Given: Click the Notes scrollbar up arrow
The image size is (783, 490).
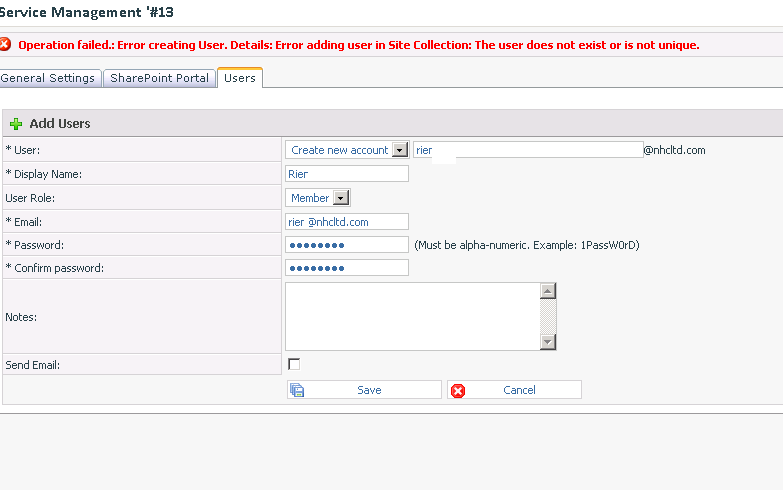Looking at the screenshot, I should point(547,291).
